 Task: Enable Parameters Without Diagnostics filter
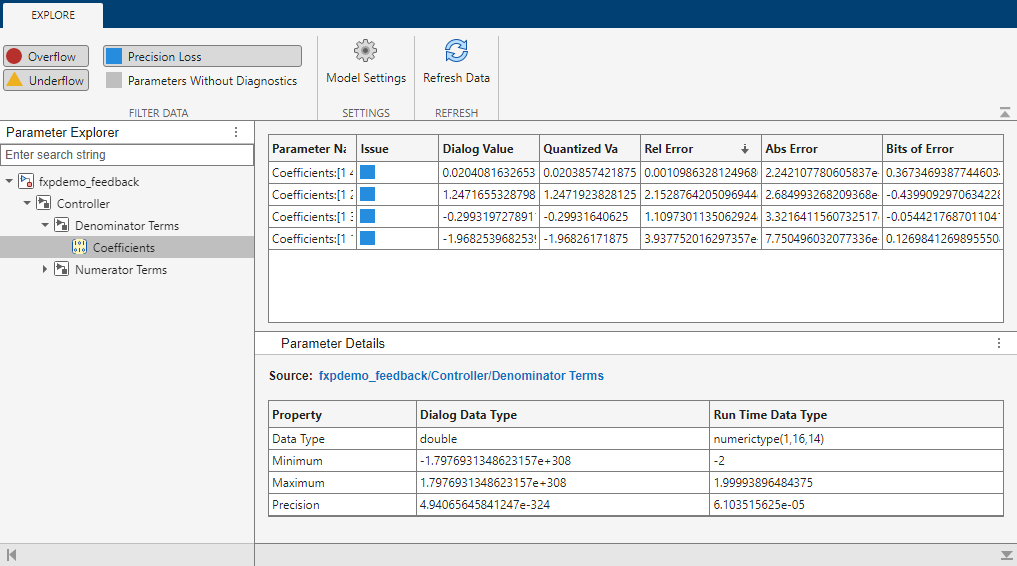click(x=202, y=81)
